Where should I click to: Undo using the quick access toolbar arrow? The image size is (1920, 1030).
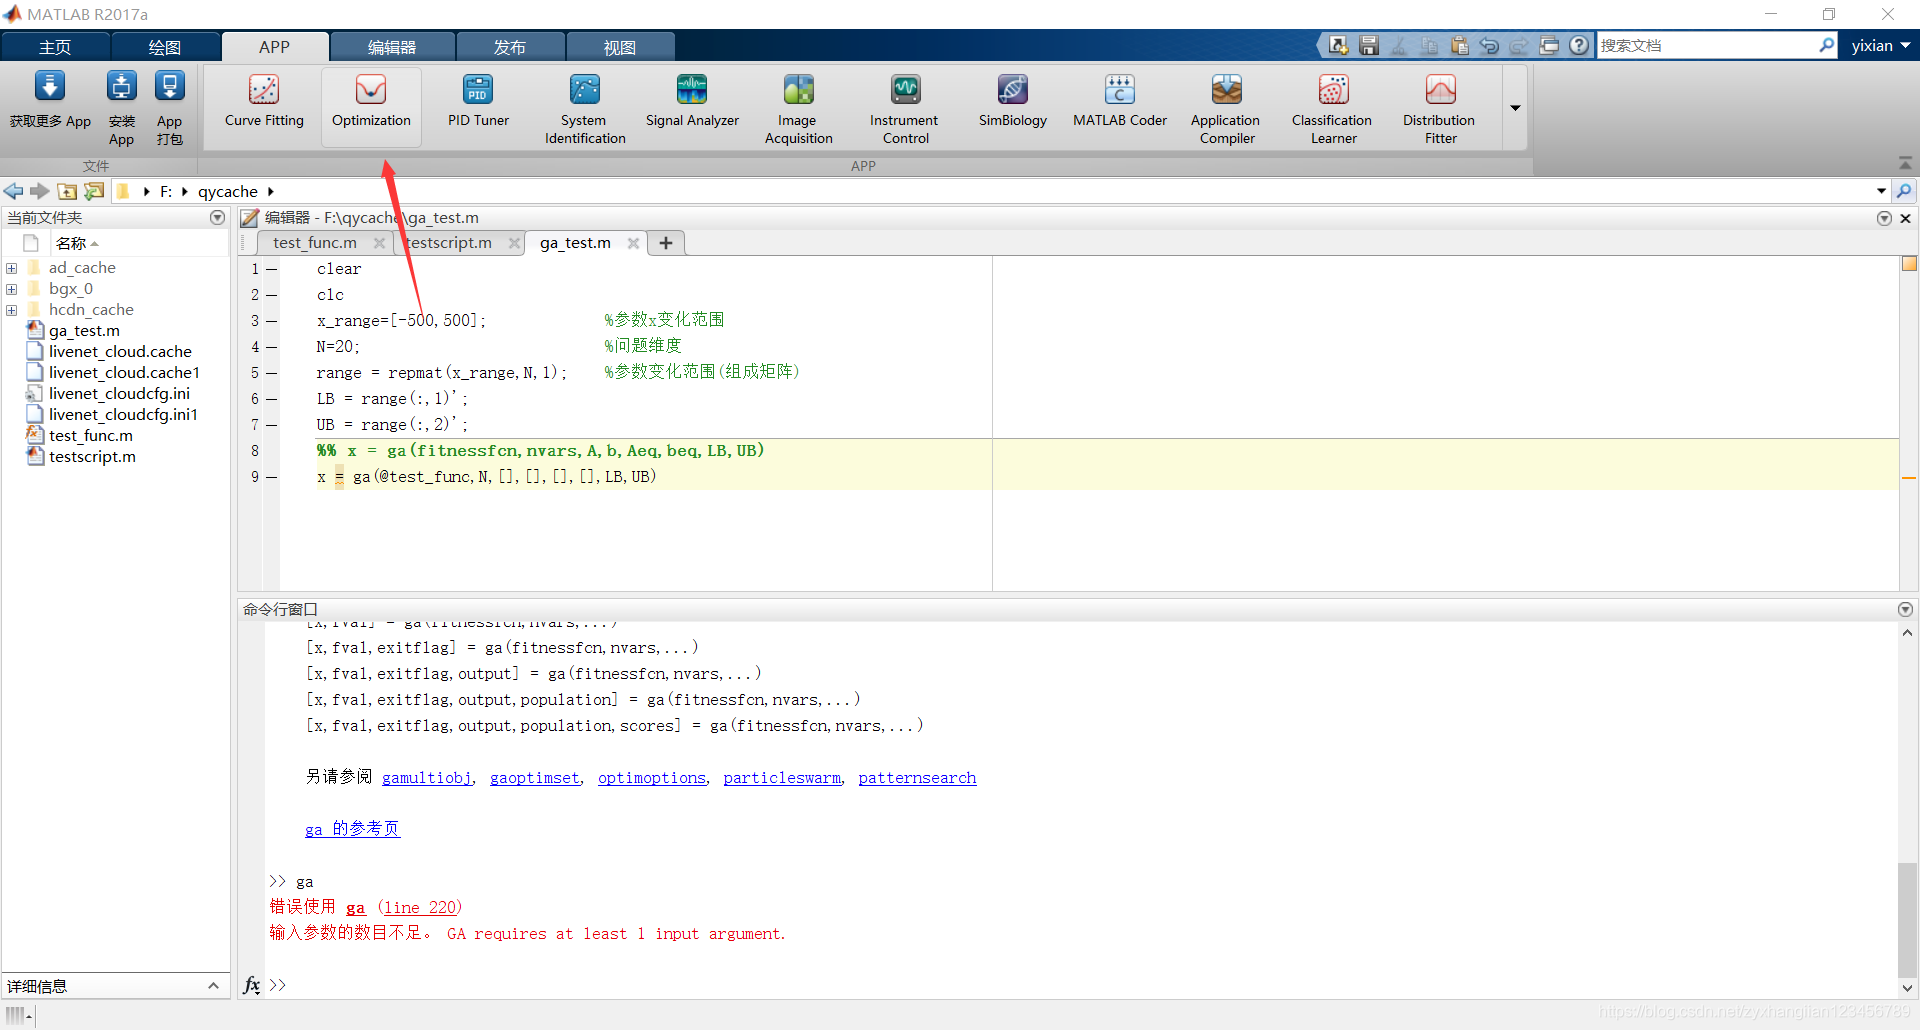[x=1490, y=46]
